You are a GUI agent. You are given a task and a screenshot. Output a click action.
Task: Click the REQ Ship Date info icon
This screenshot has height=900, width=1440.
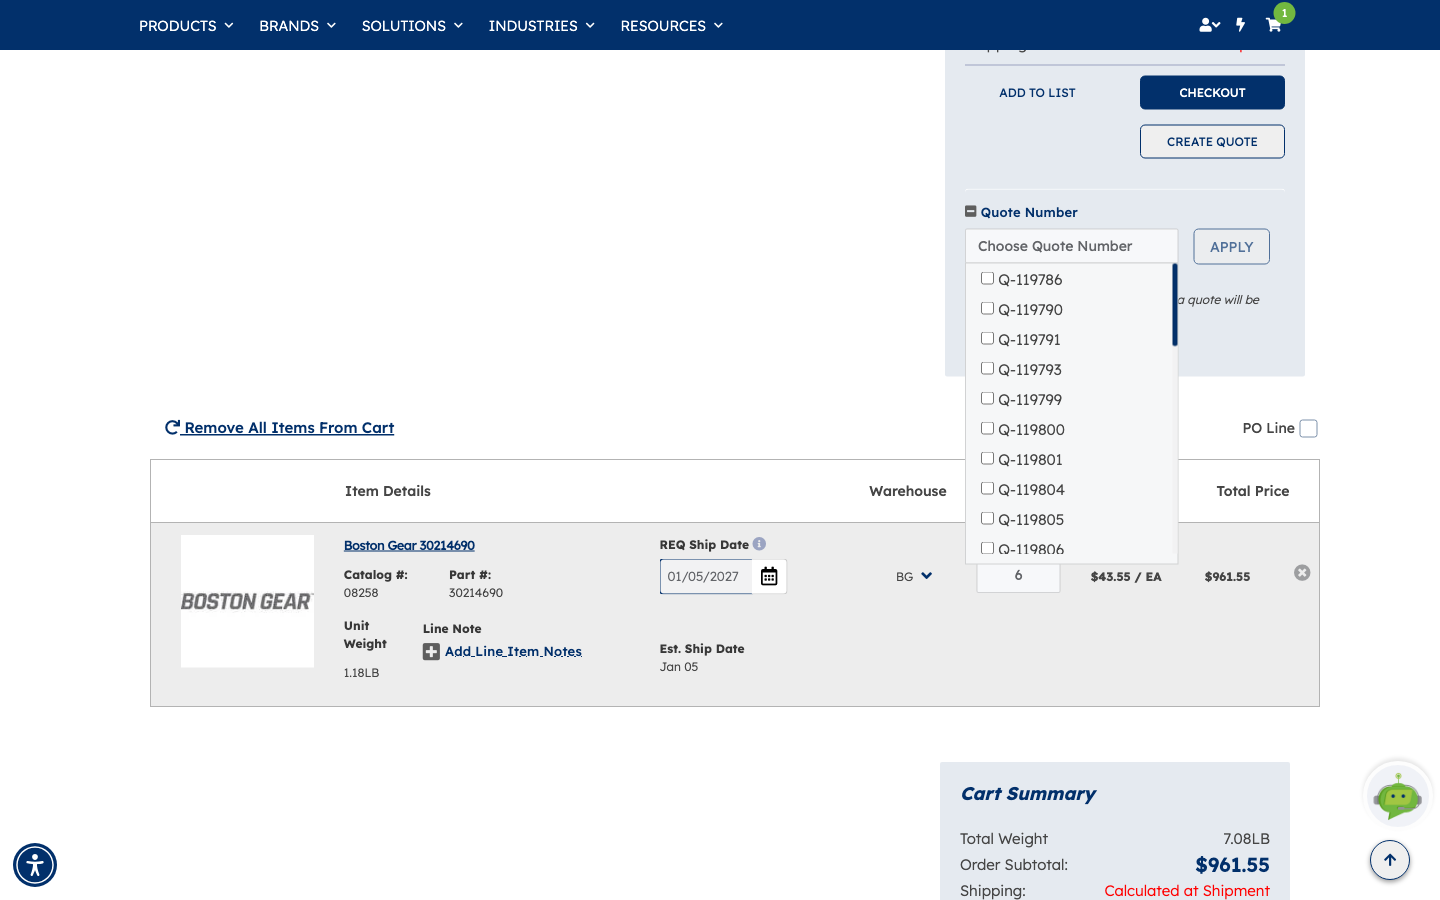tap(759, 544)
